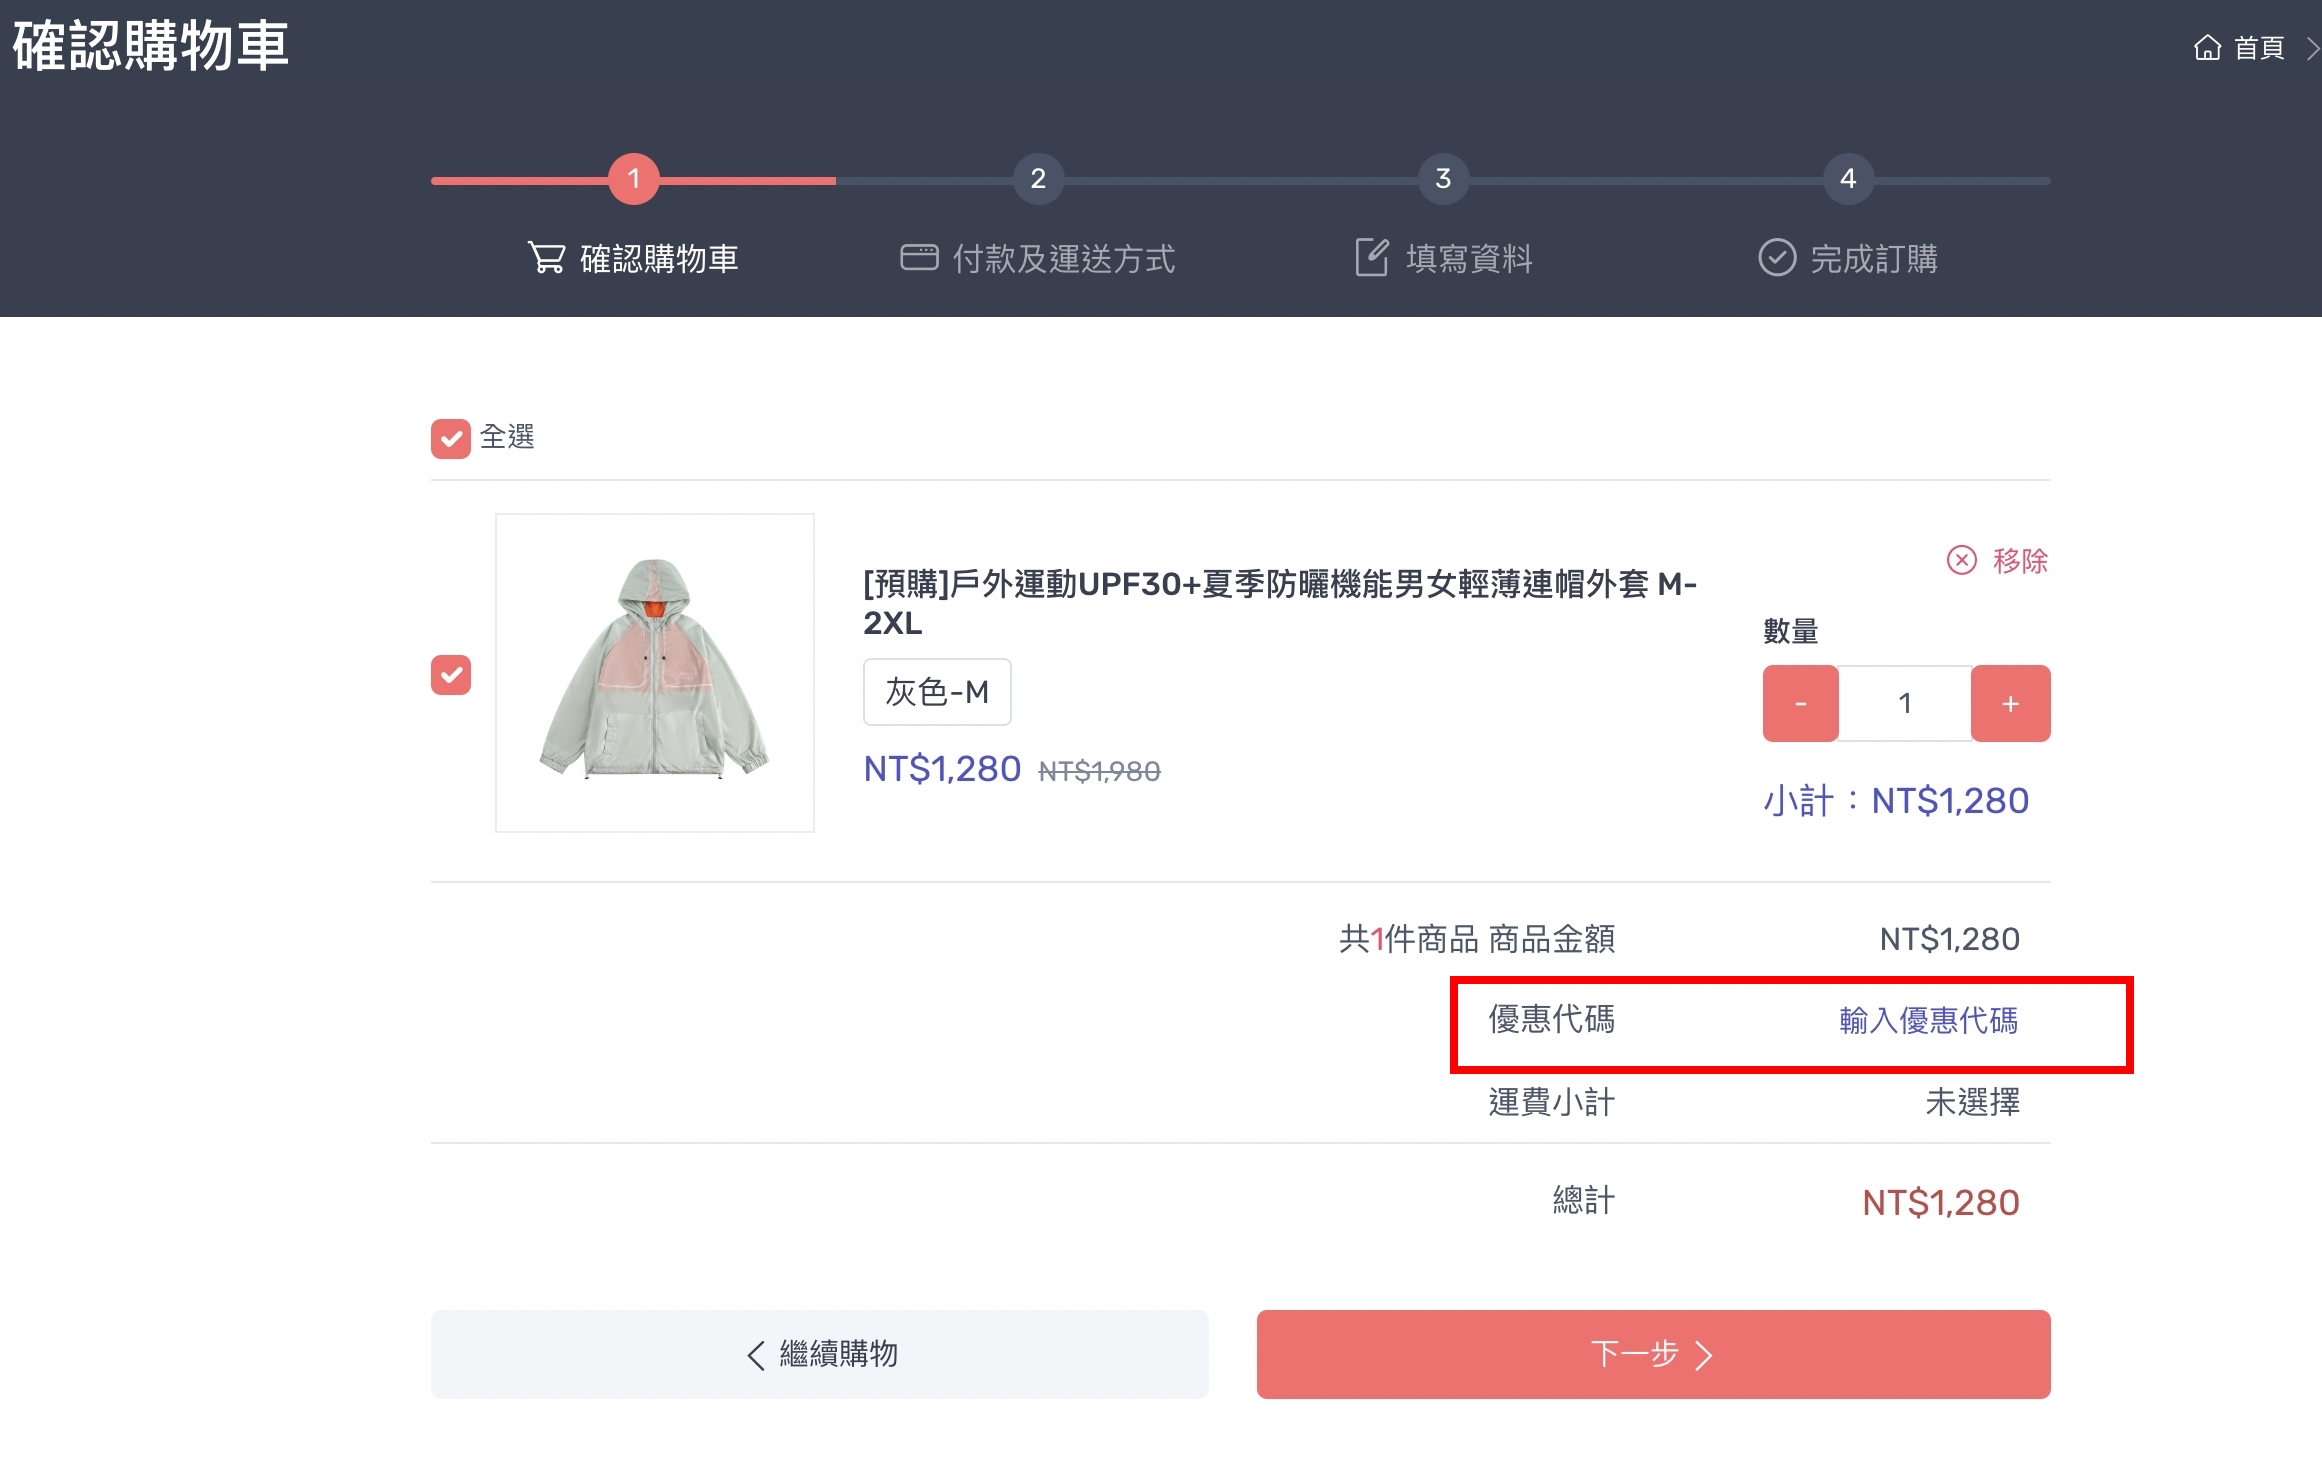The width and height of the screenshot is (2322, 1472).
Task: Click the credit card payment step icon
Action: 918,258
